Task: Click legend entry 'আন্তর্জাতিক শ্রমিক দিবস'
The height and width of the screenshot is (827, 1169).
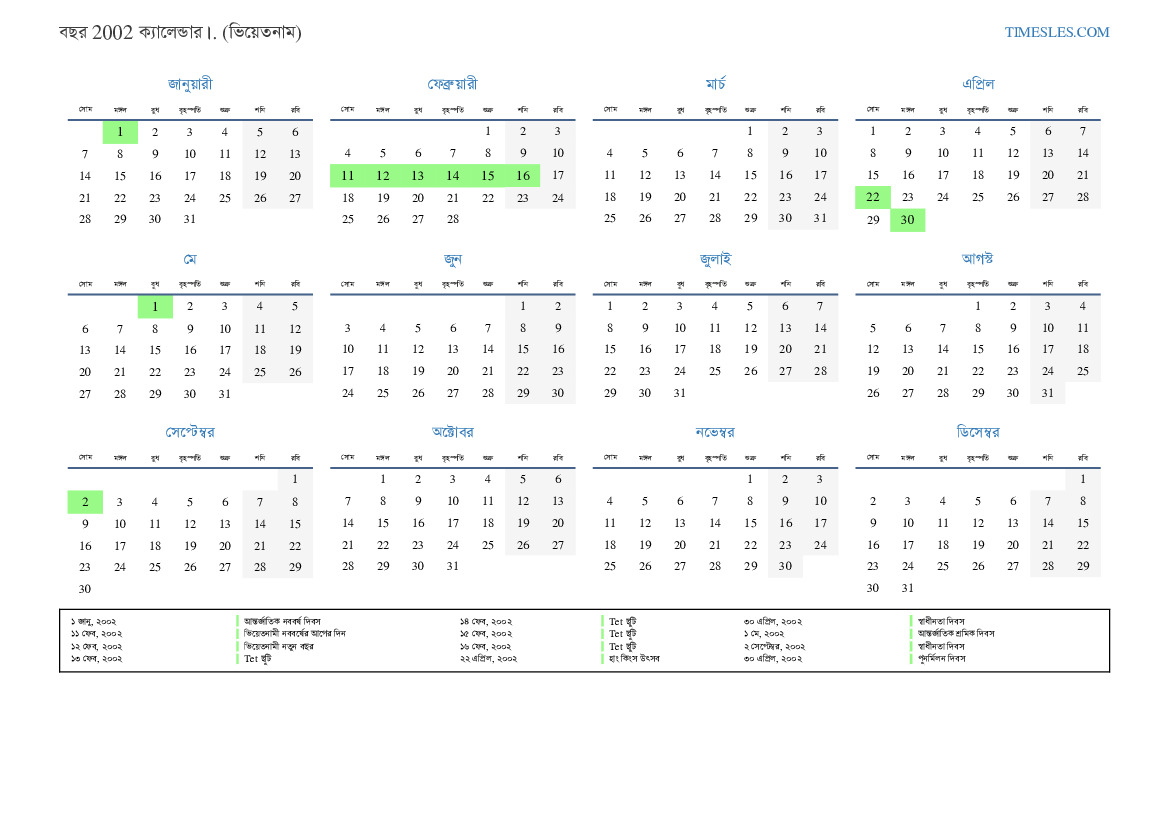Action: pyautogui.click(x=957, y=633)
